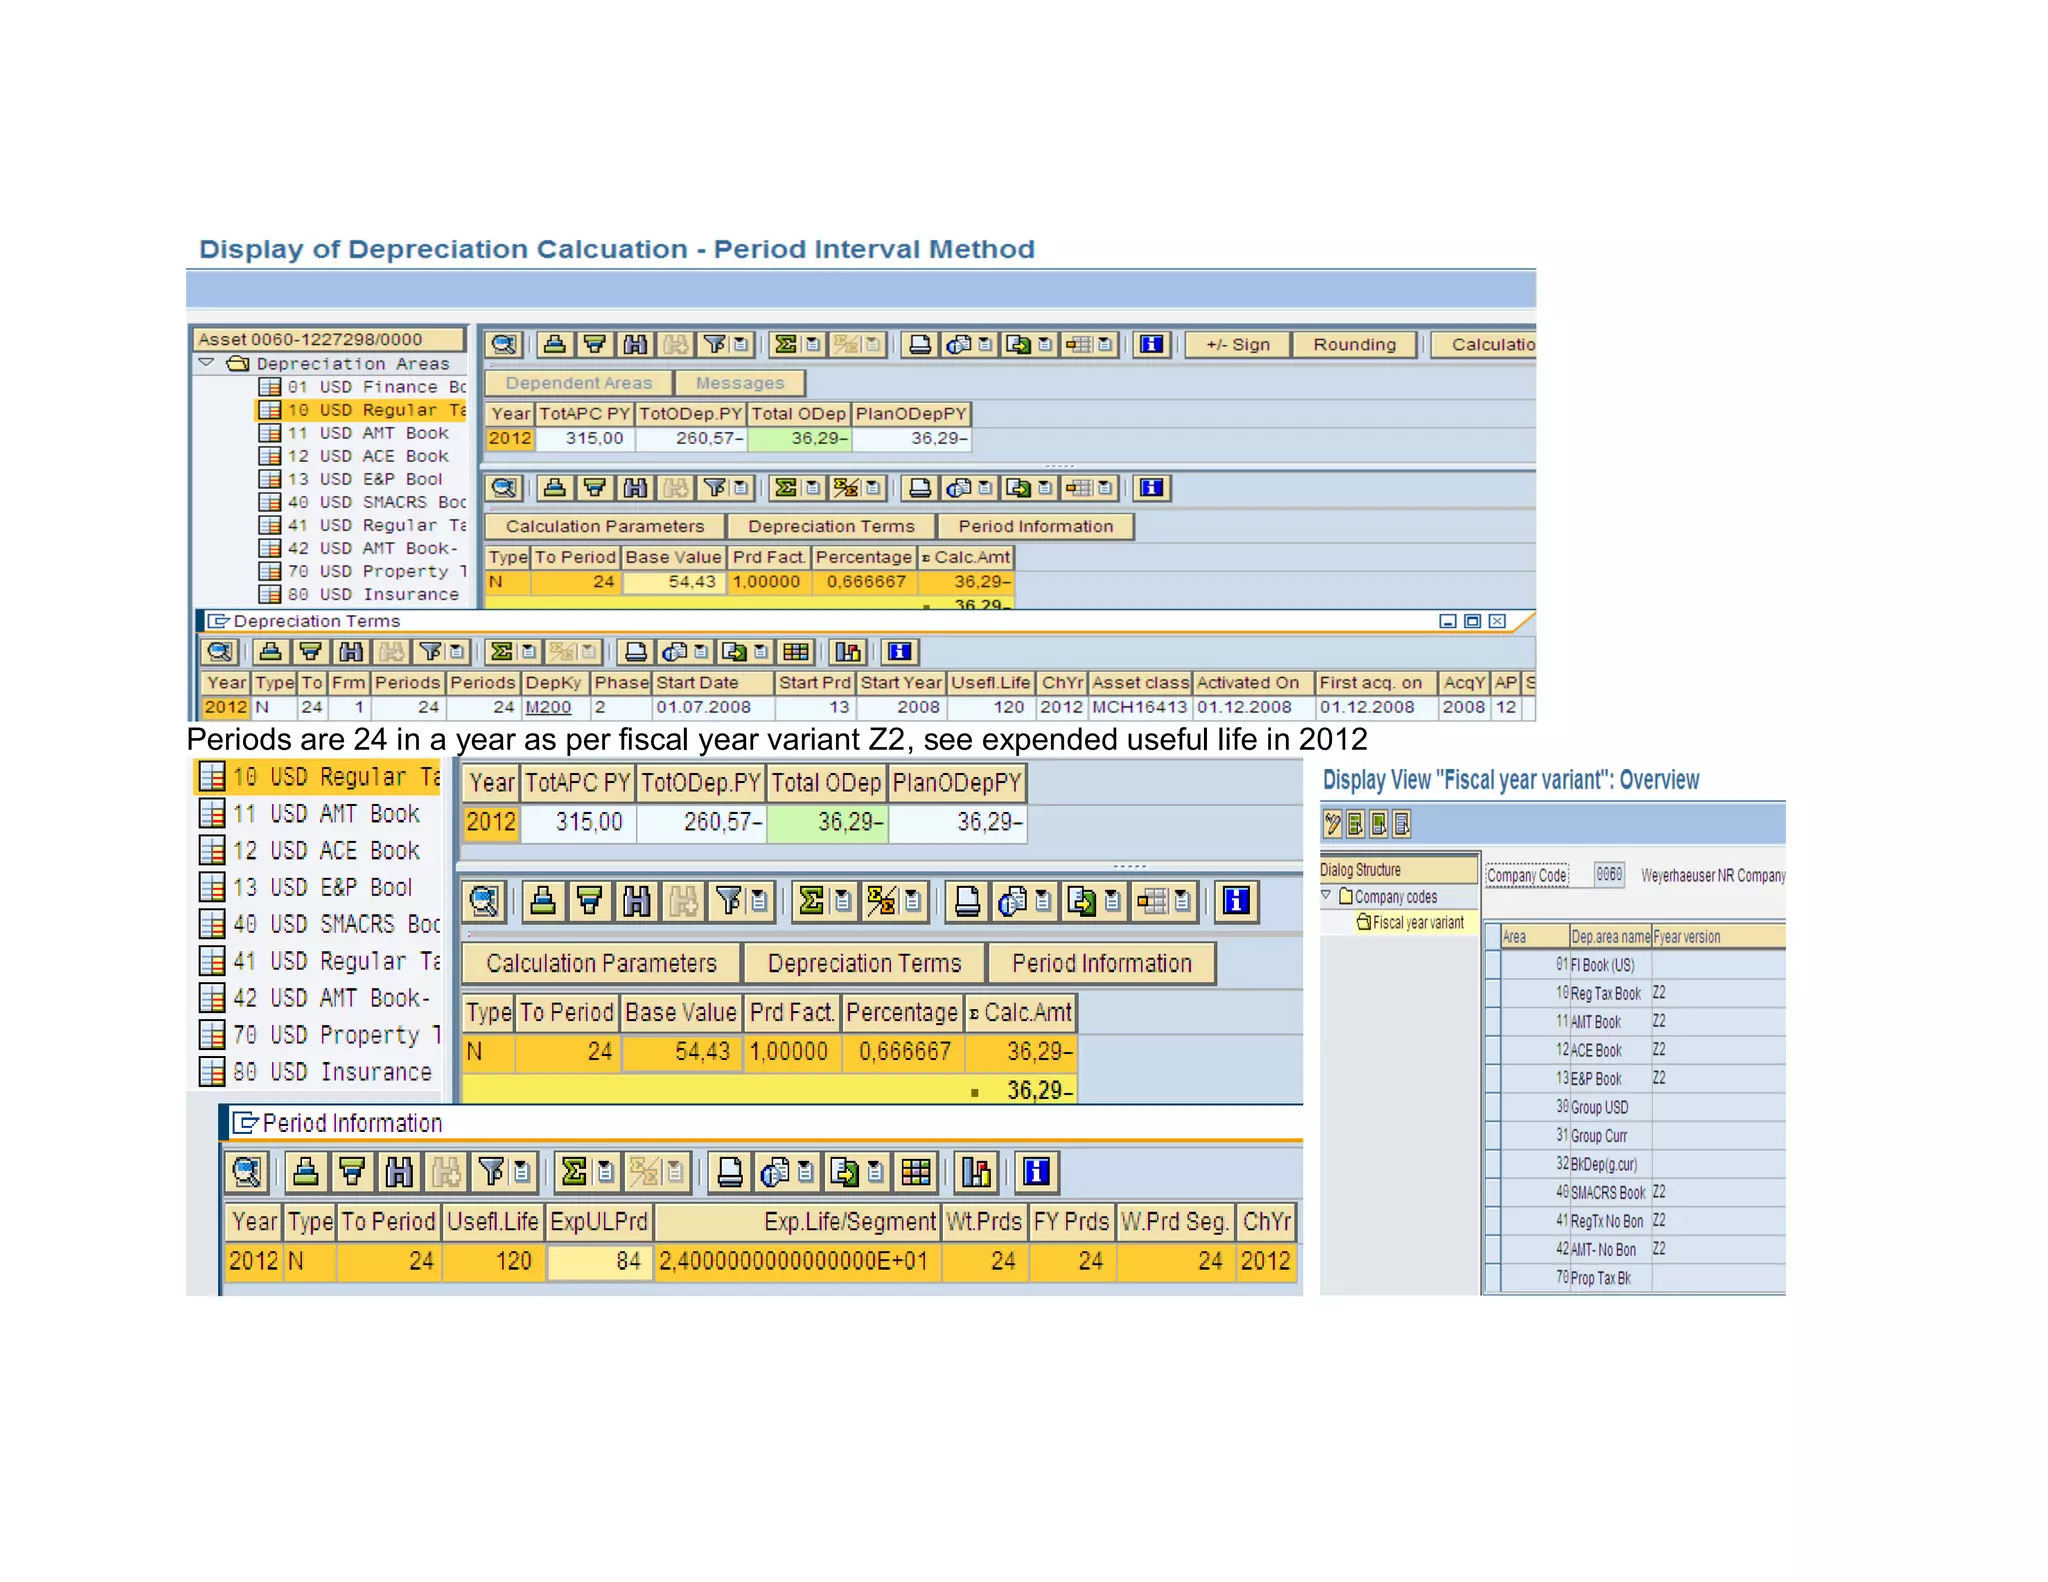Click Details magnifier icon left of +/- Sign toolbar
Screen dimensions: 2048x1582
tap(503, 345)
